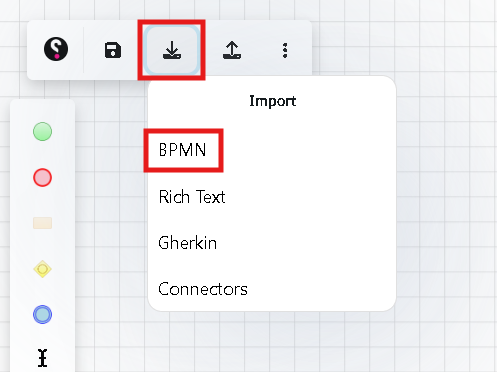This screenshot has width=497, height=372.
Task: Save the diagram using the floppy disk icon
Action: click(113, 50)
